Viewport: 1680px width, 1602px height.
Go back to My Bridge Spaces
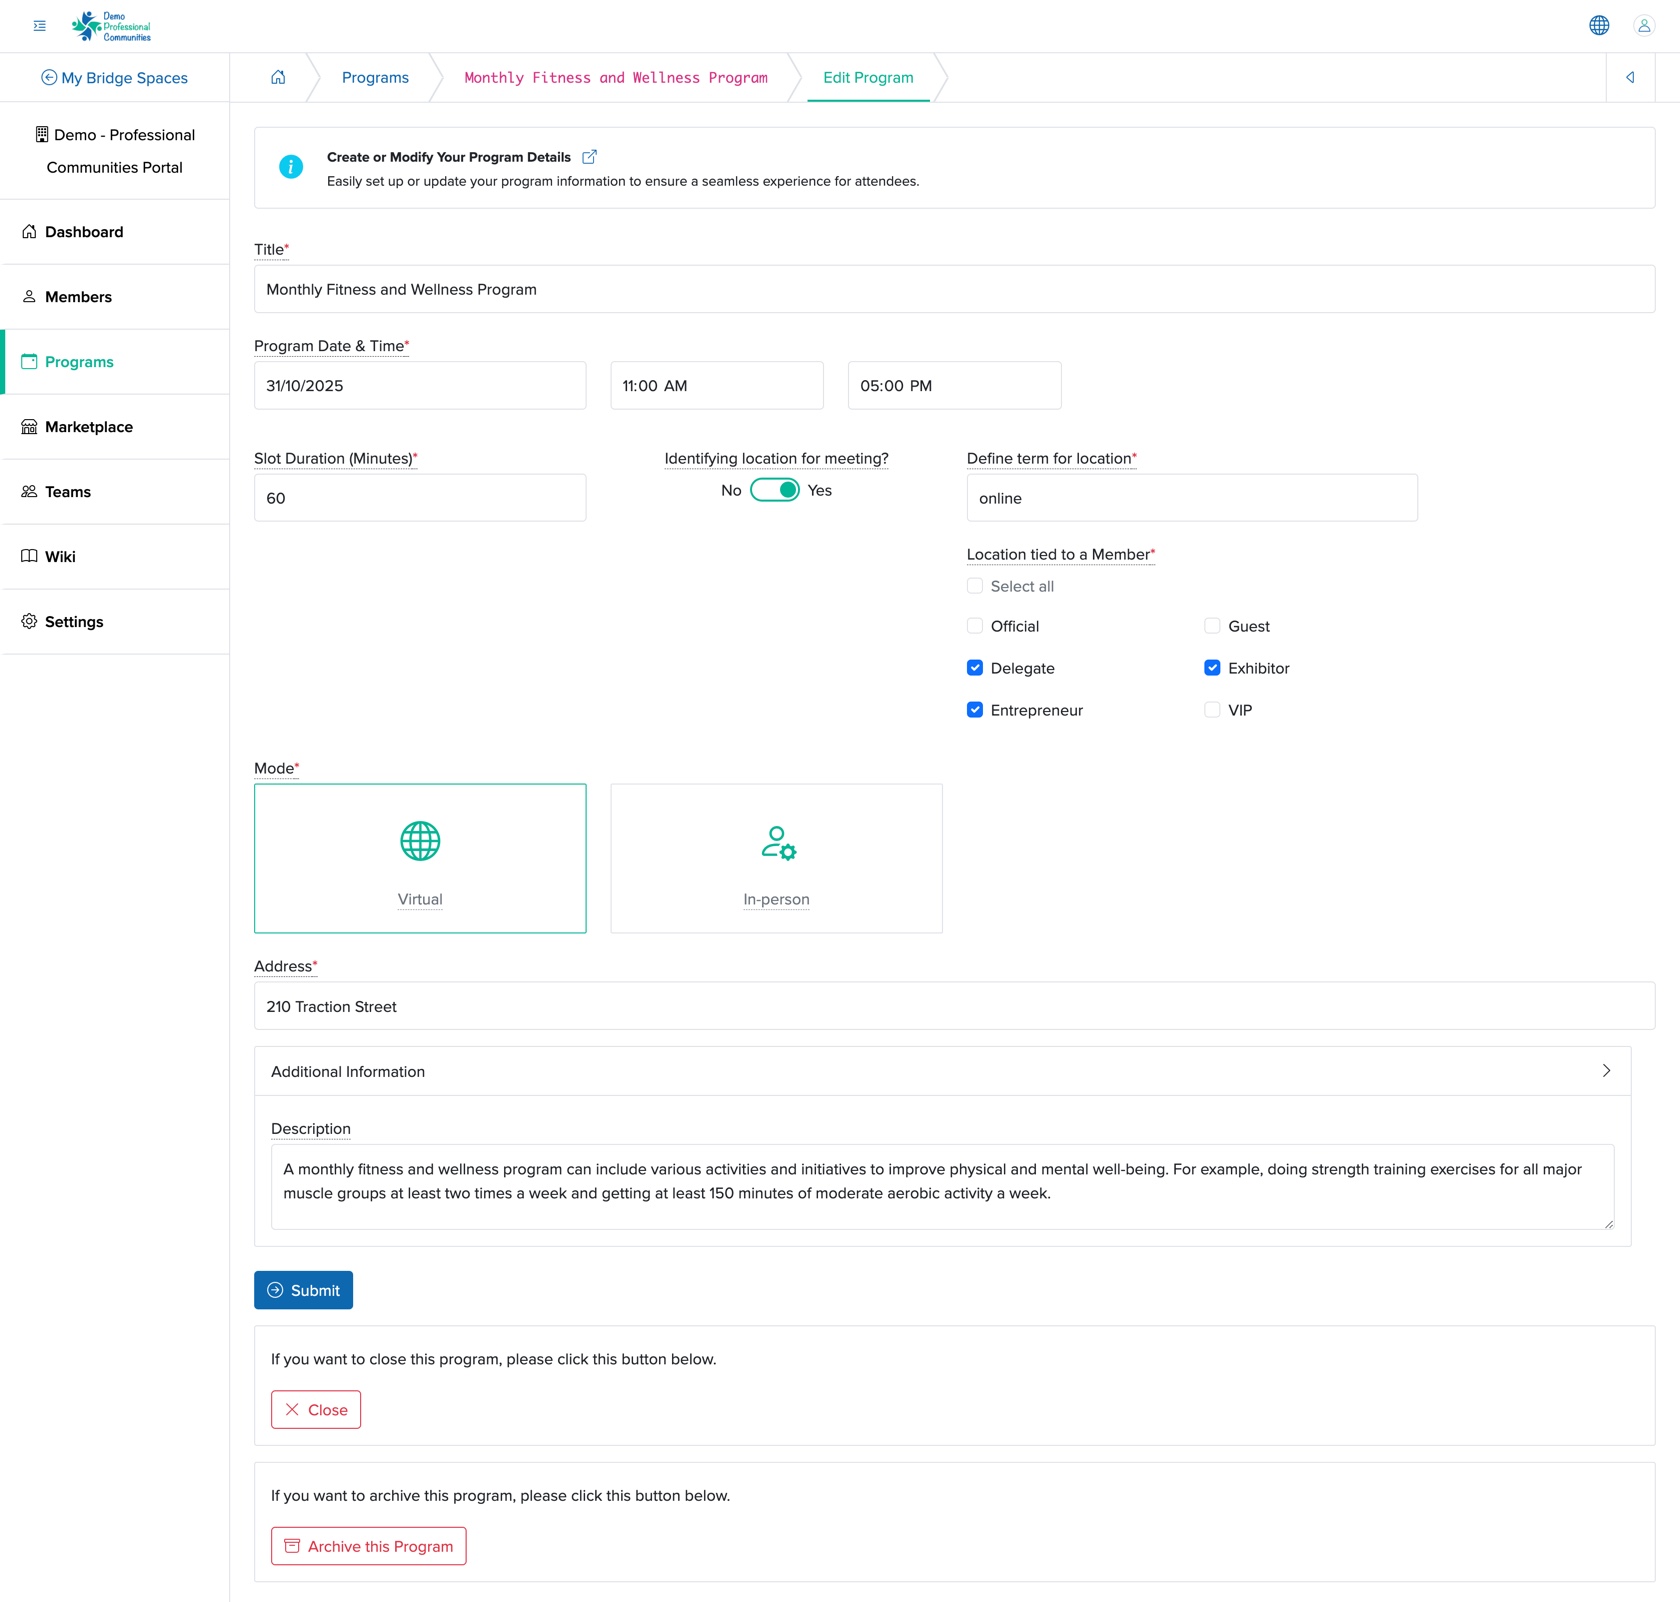click(114, 78)
